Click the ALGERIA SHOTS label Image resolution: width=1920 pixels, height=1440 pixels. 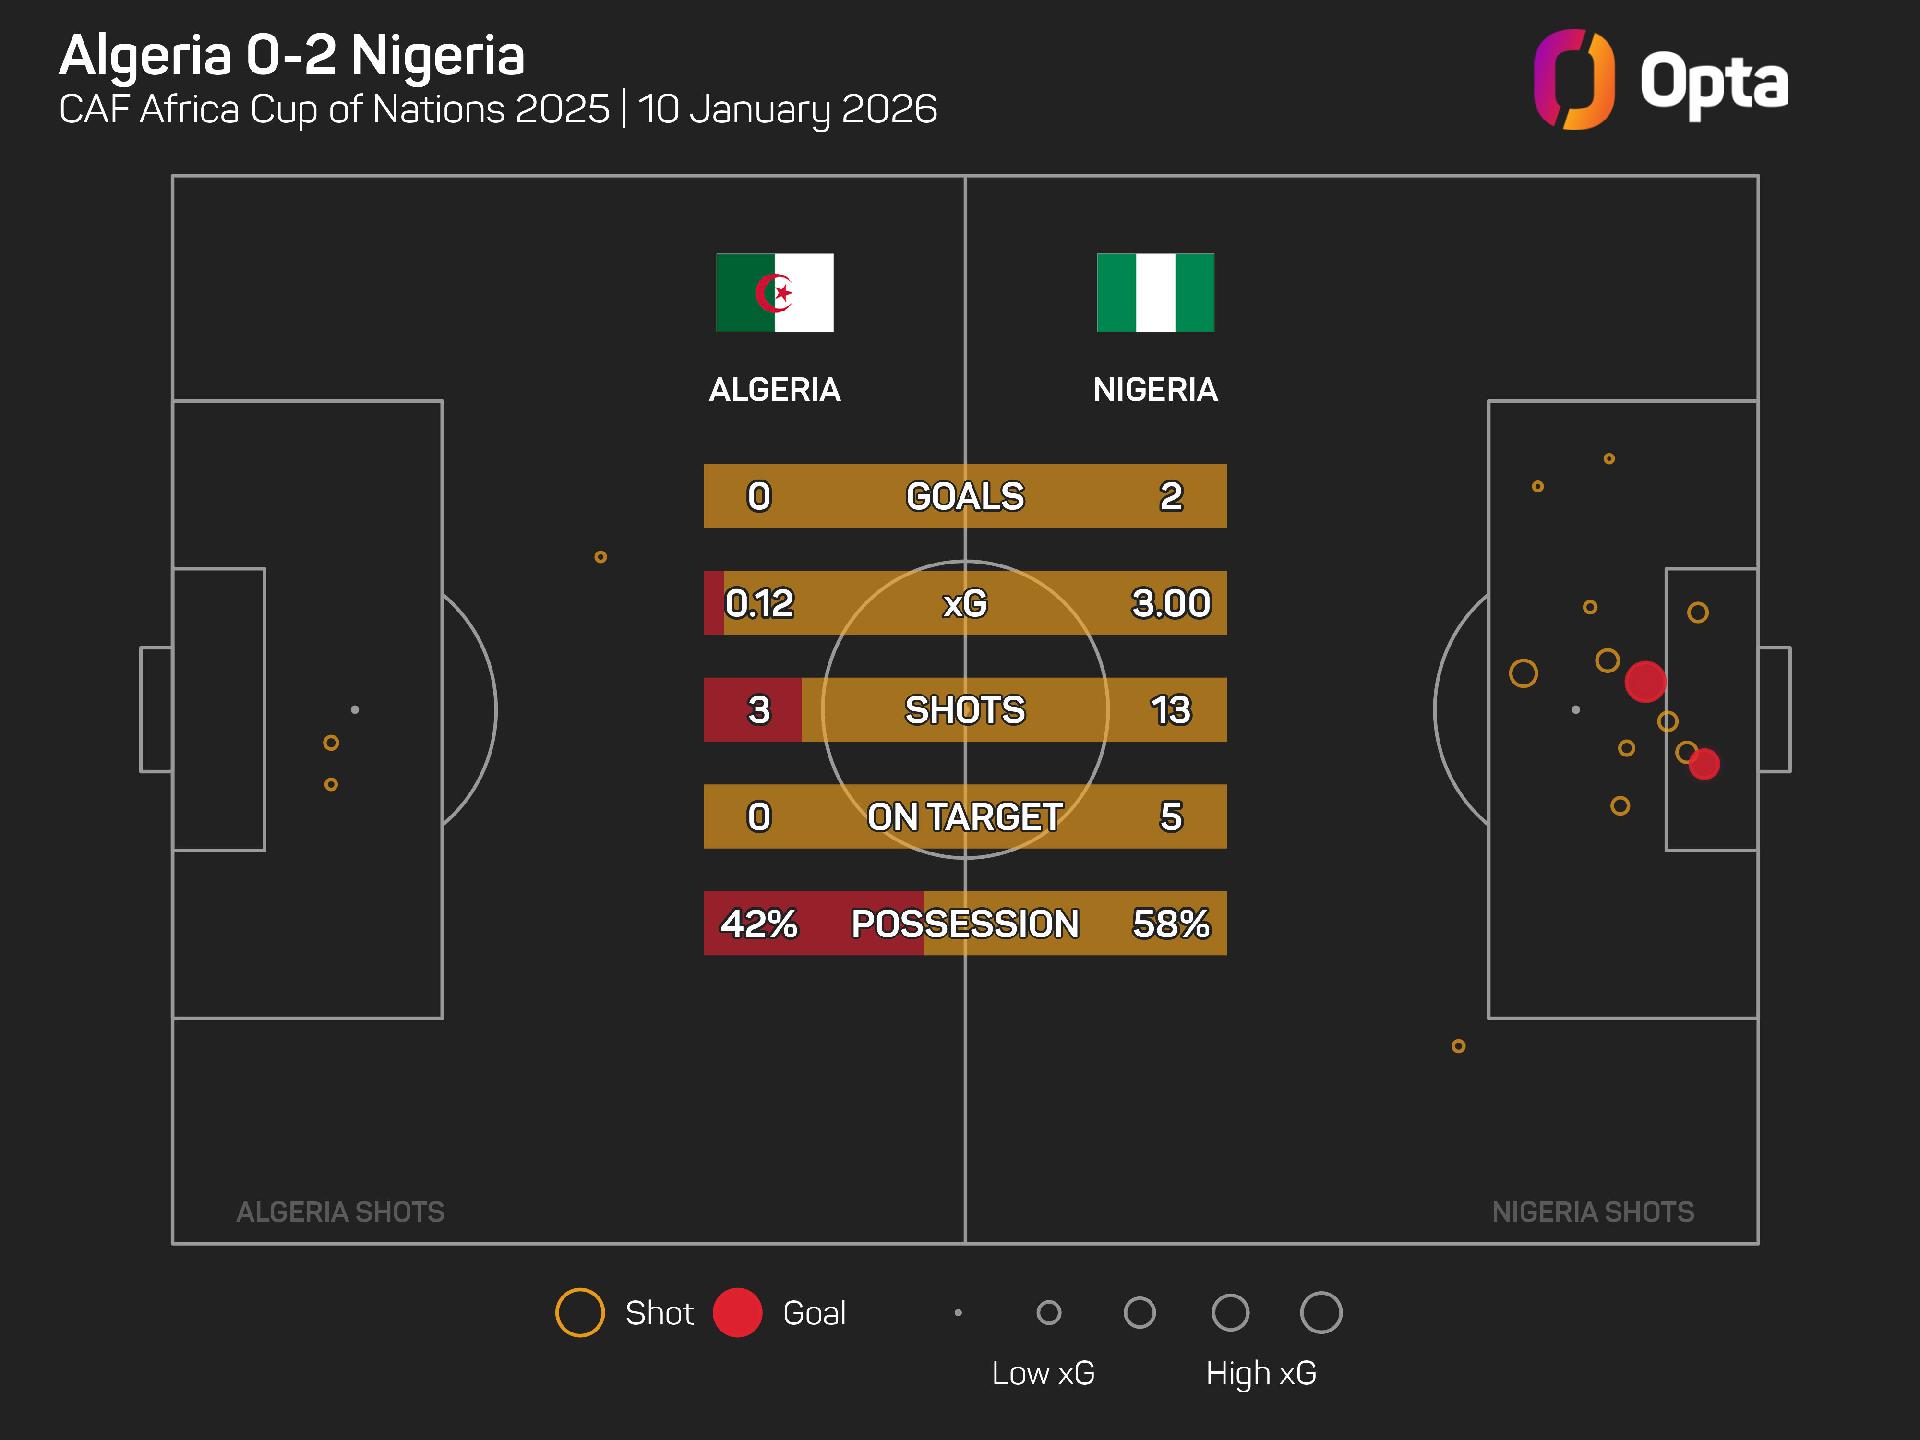coord(340,1212)
